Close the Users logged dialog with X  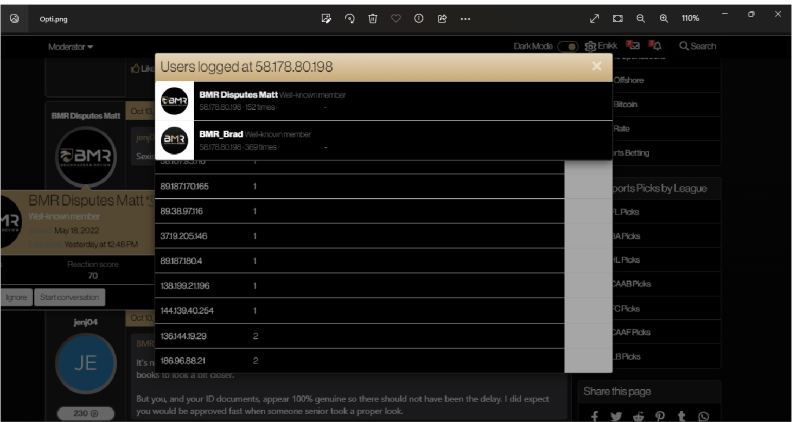(x=597, y=66)
